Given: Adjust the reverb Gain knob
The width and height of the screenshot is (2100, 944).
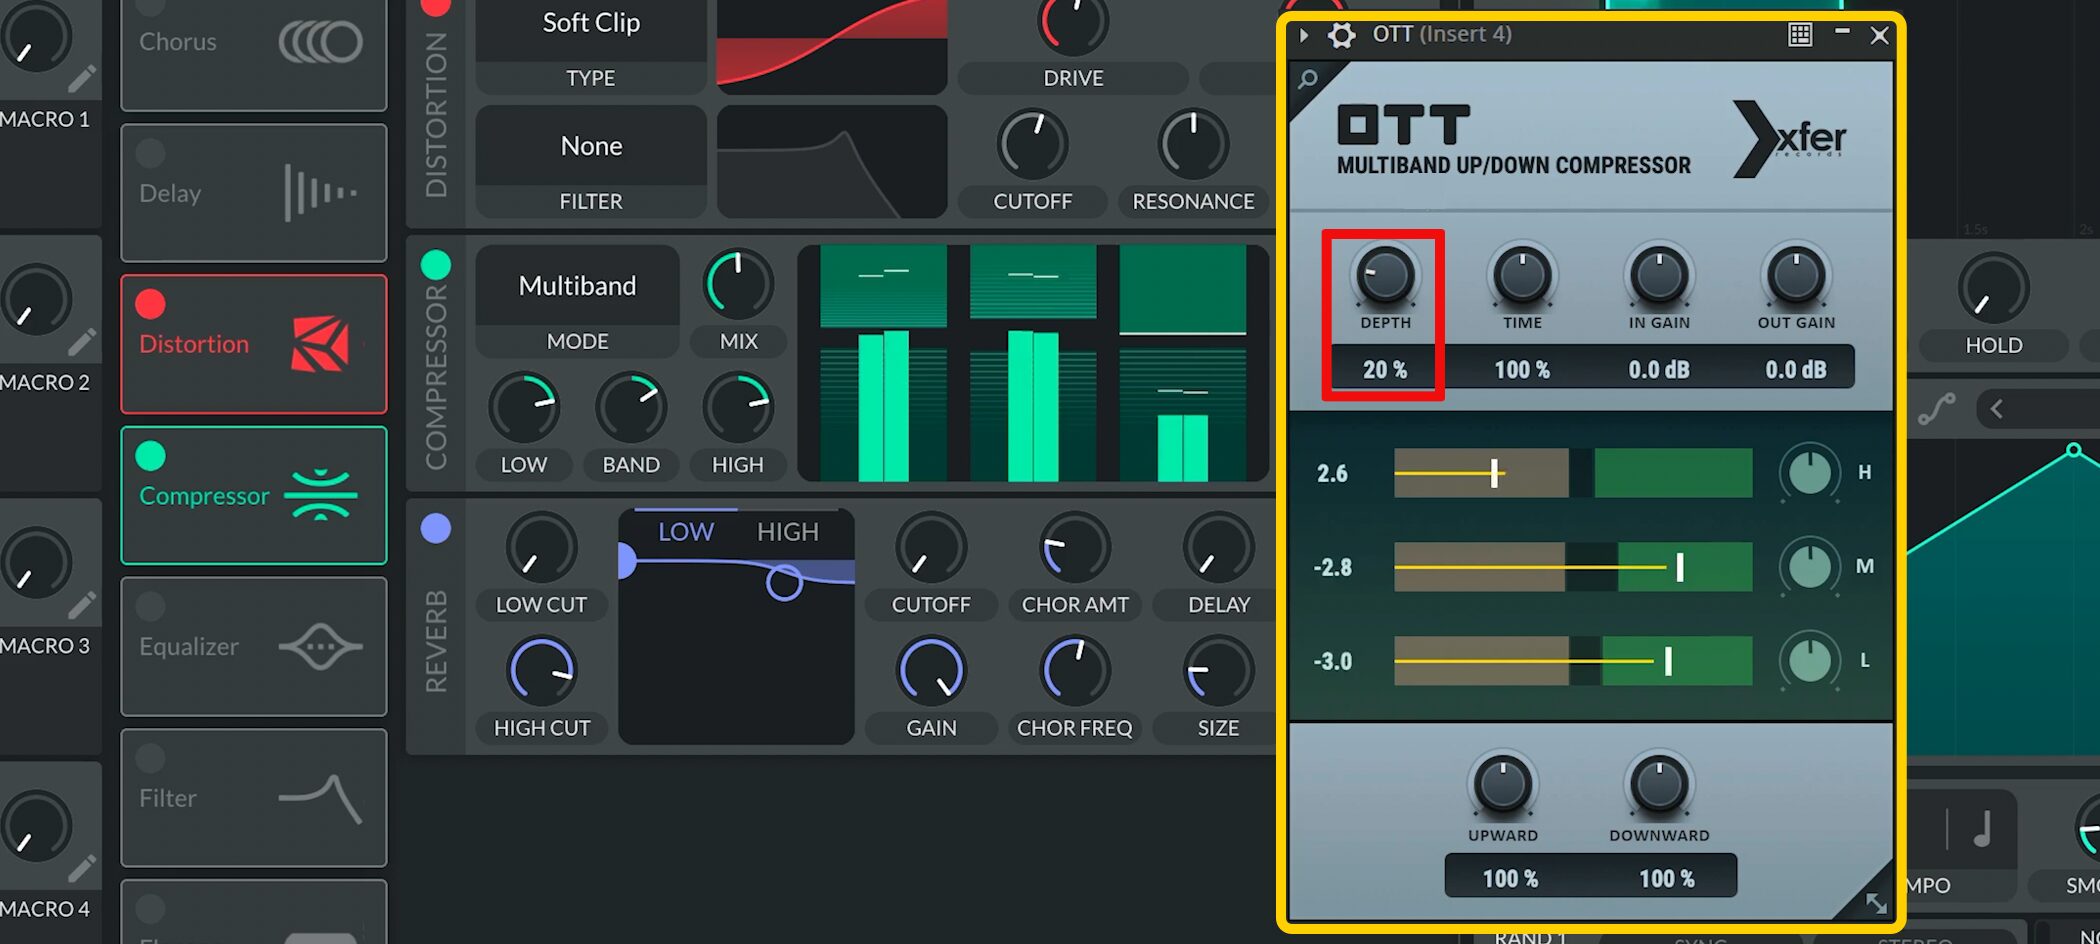Looking at the screenshot, I should pyautogui.click(x=931, y=672).
